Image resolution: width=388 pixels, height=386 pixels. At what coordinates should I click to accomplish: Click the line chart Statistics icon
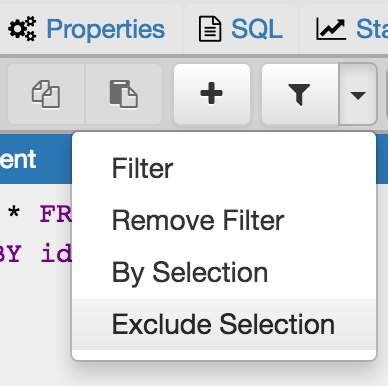pos(331,29)
